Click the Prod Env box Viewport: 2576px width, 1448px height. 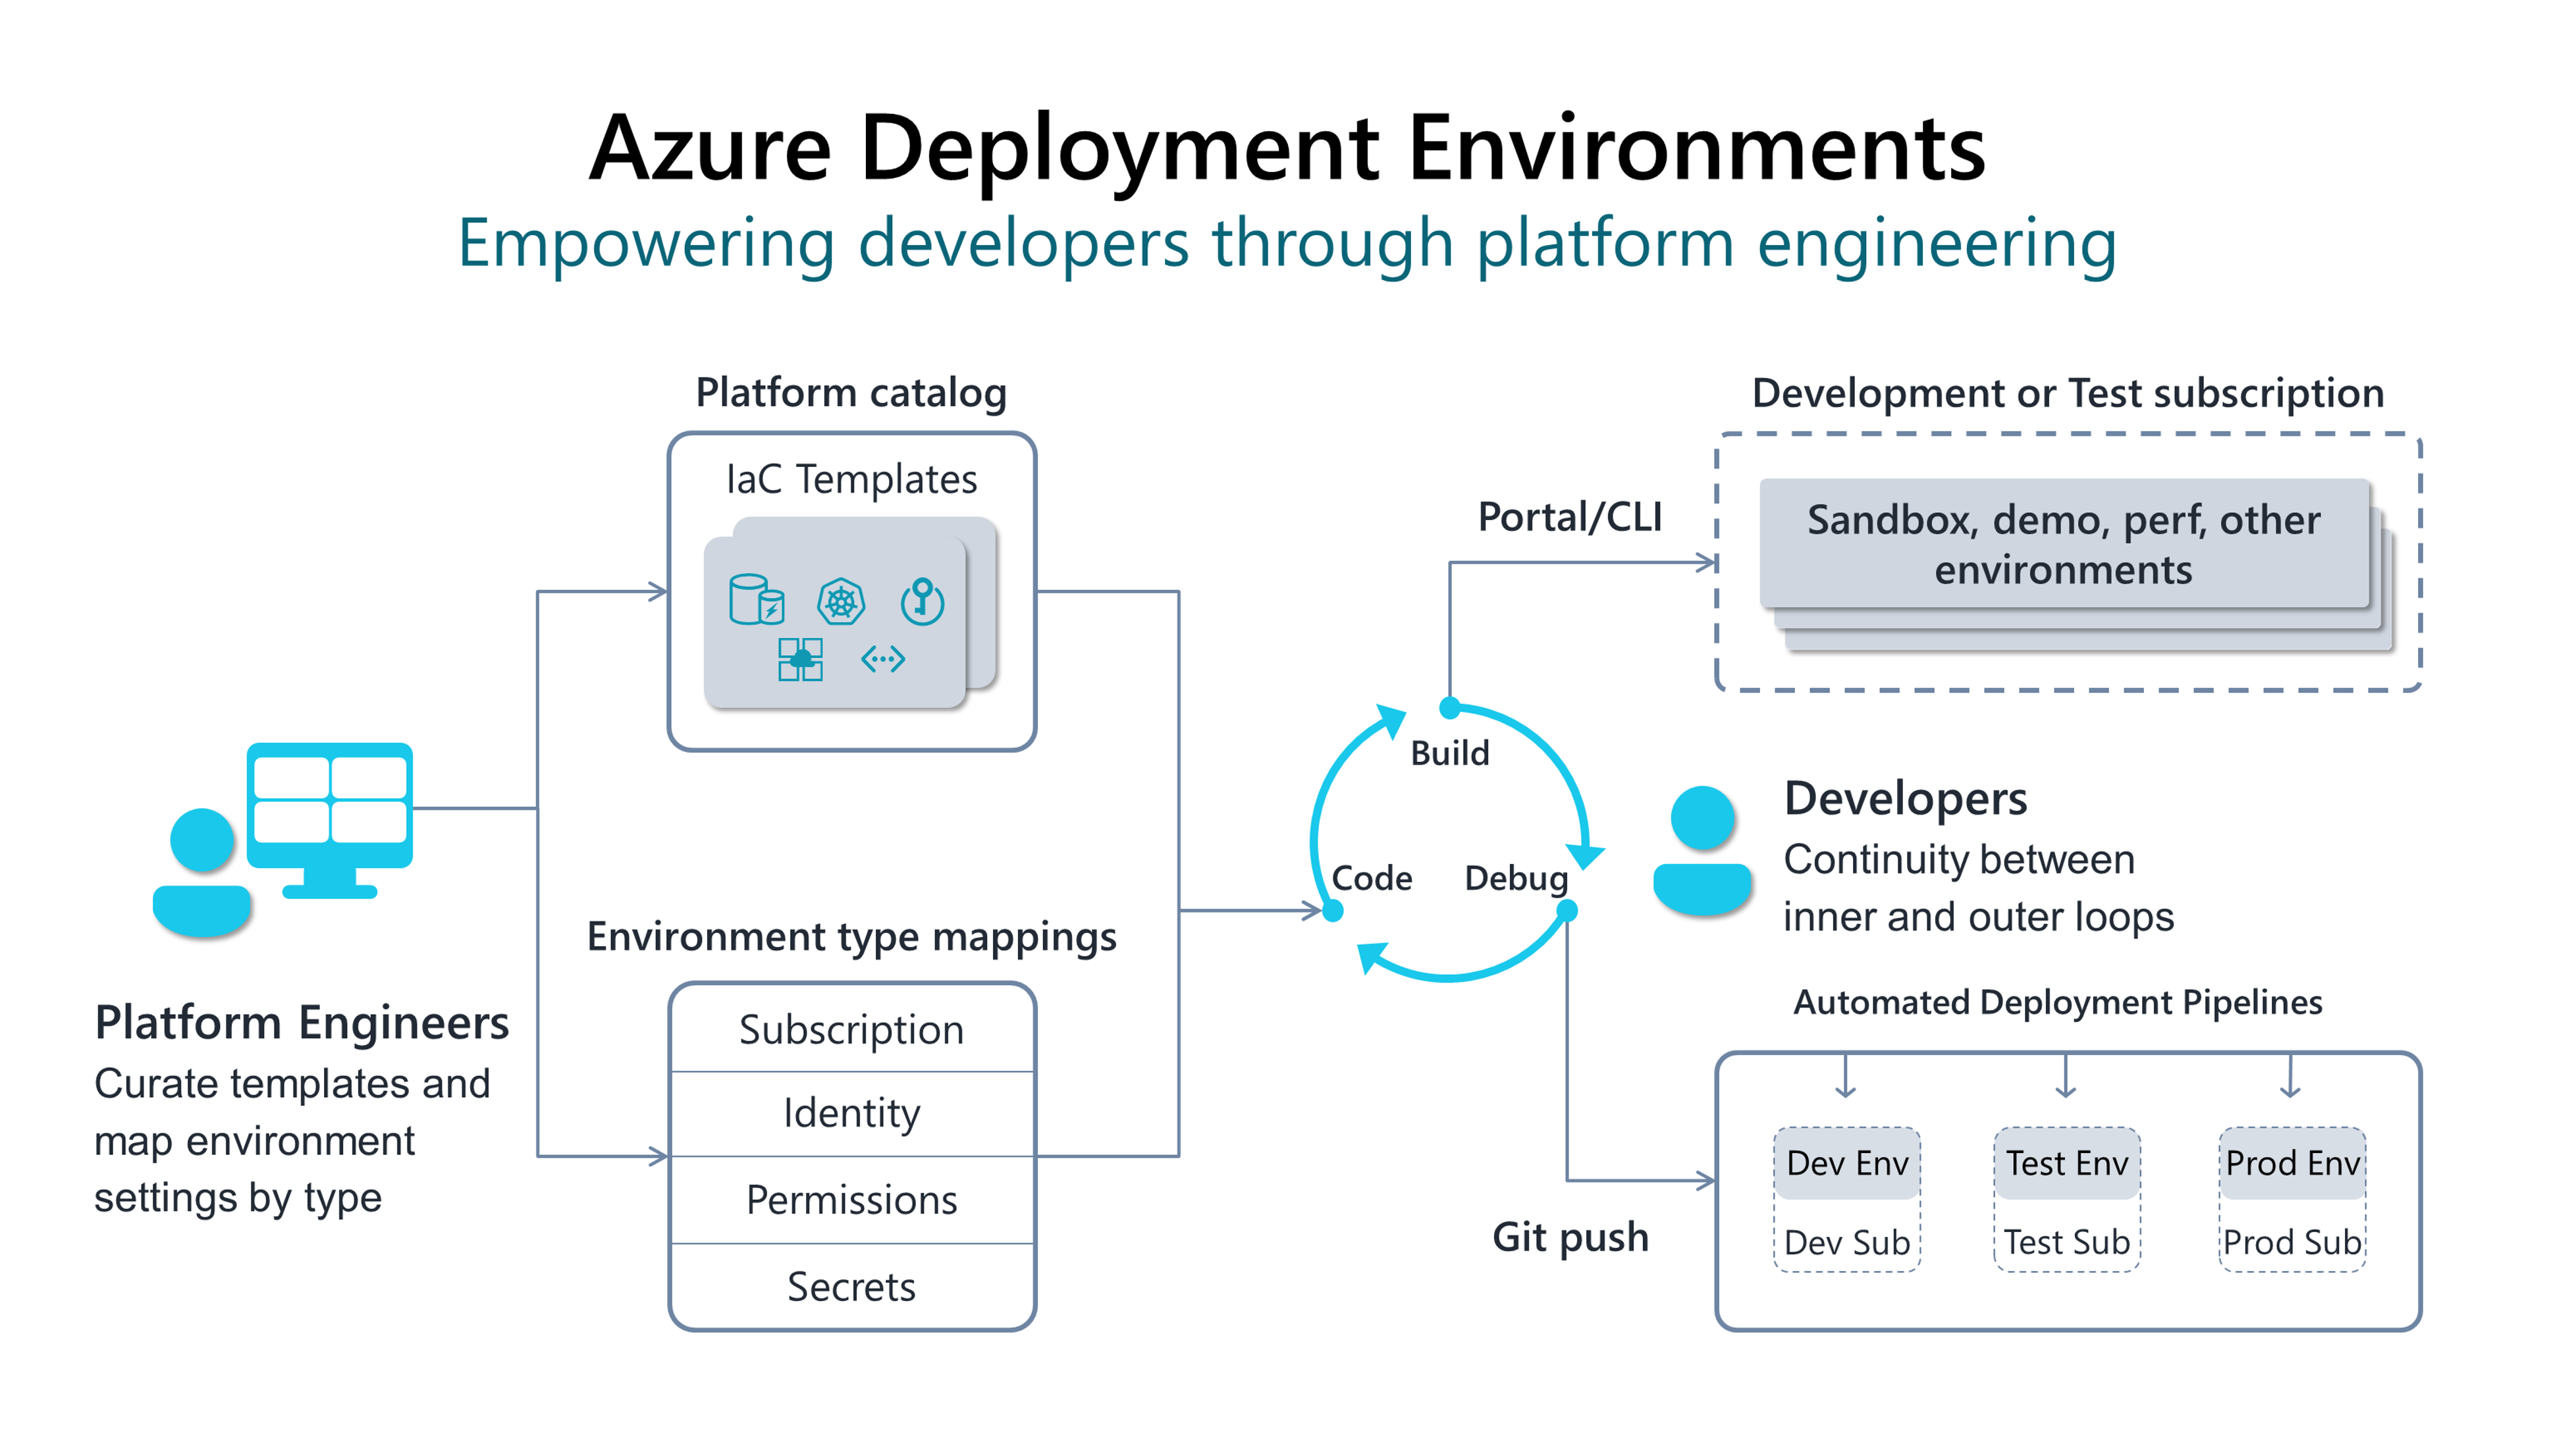coord(2292,1163)
